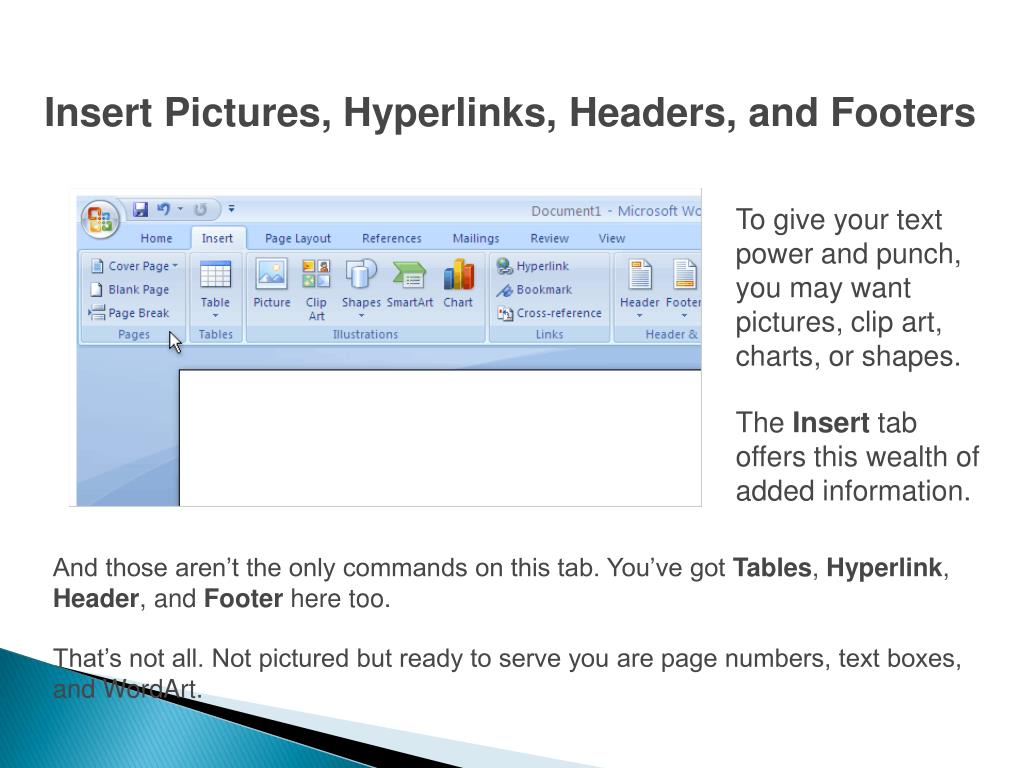Open the Header gallery

[639, 289]
